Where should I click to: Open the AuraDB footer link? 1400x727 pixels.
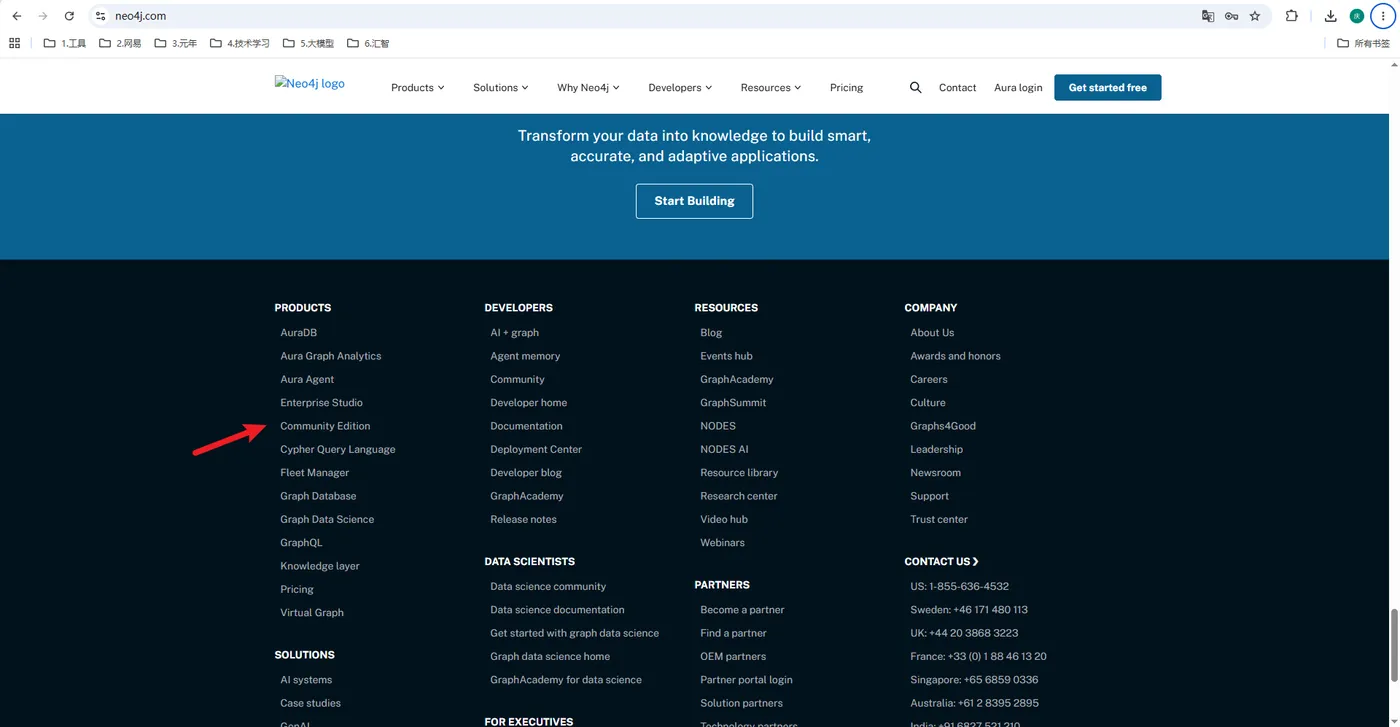click(x=299, y=333)
